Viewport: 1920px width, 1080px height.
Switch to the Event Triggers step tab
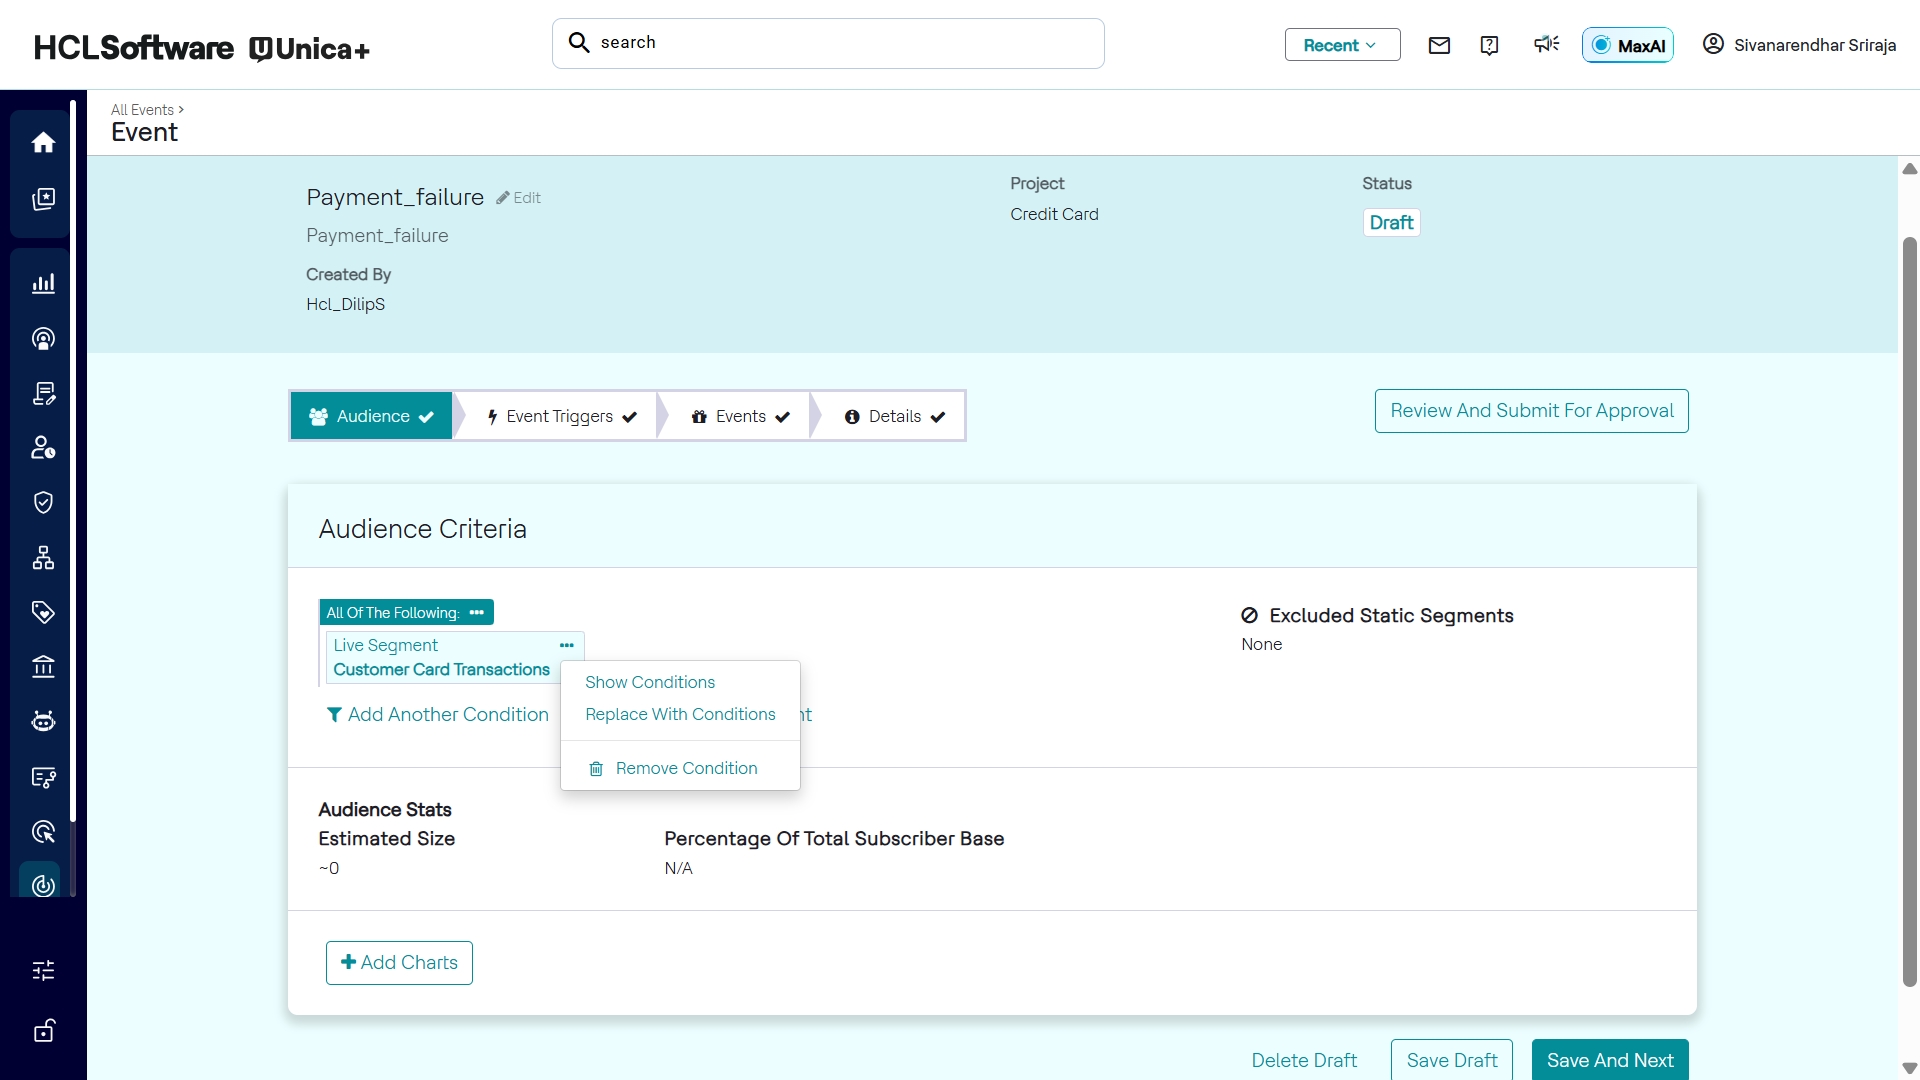(x=560, y=416)
